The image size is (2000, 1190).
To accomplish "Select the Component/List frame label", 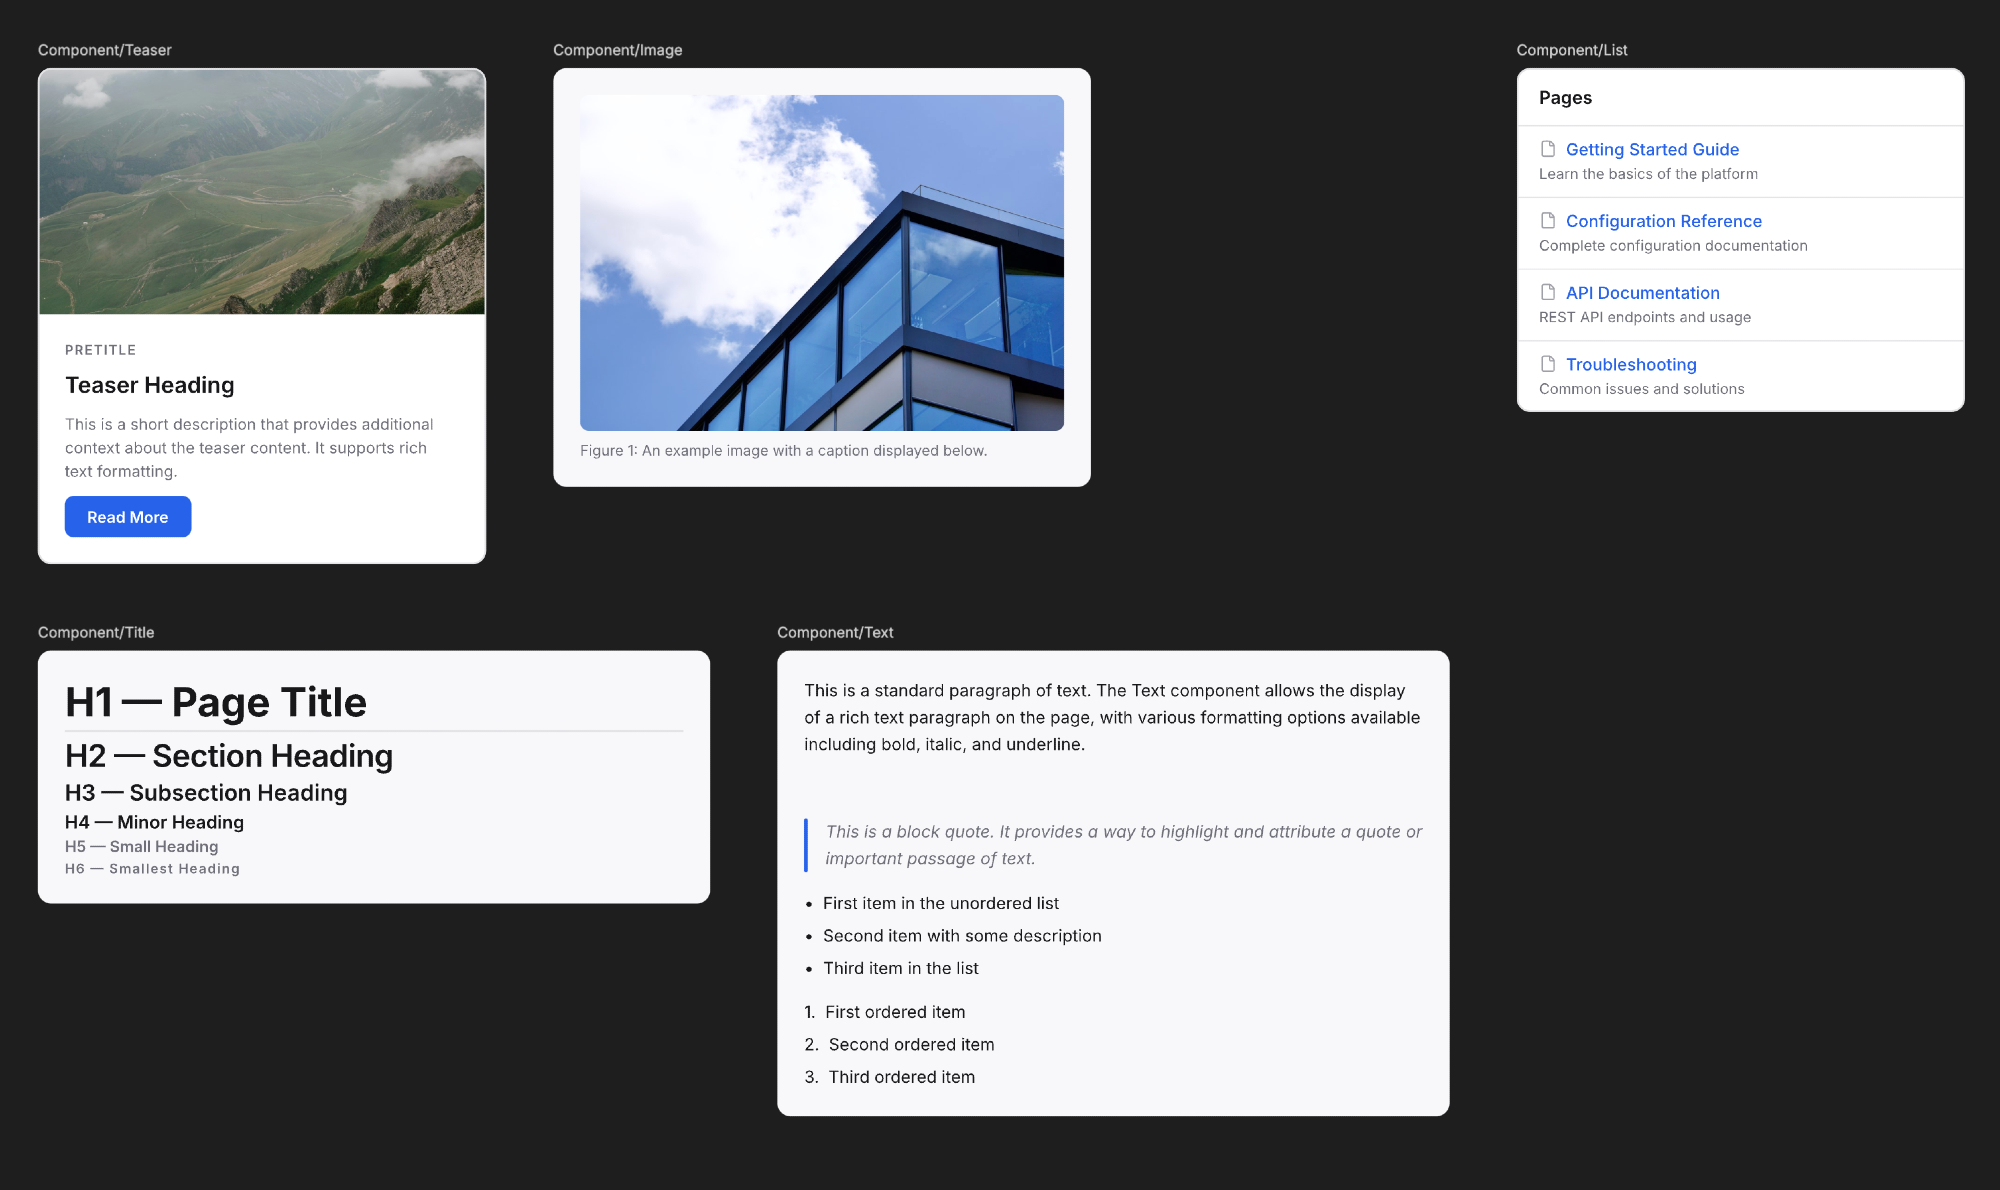I will (1571, 50).
